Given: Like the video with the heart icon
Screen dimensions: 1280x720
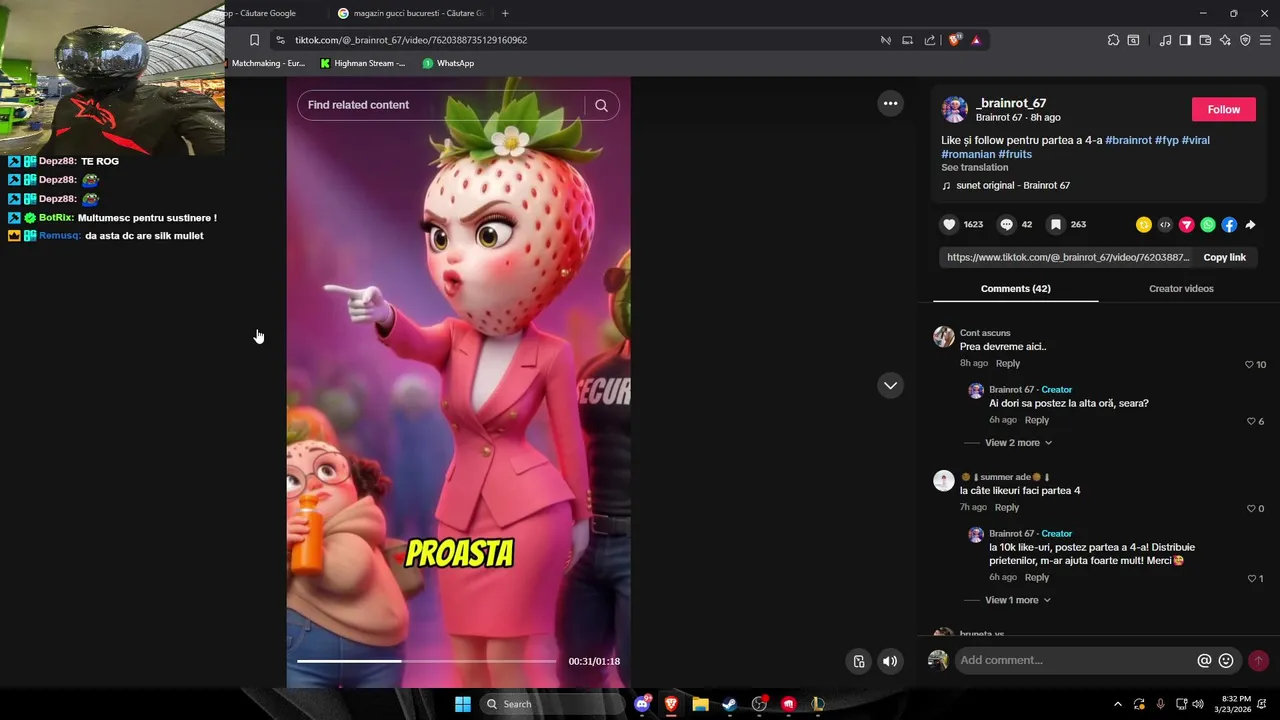Looking at the screenshot, I should [950, 225].
